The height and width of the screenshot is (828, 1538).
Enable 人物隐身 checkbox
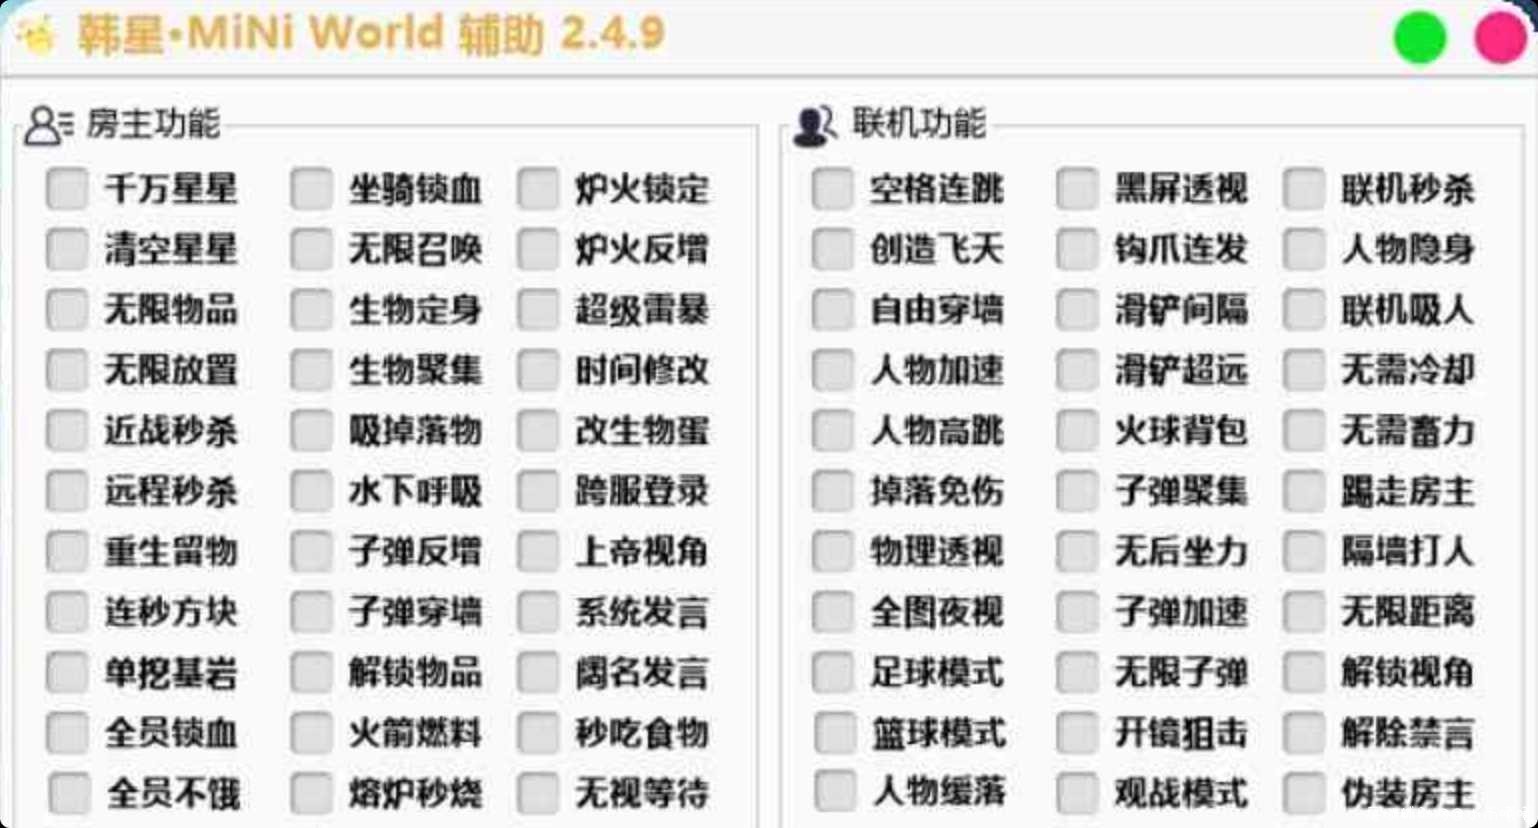[x=1305, y=249]
